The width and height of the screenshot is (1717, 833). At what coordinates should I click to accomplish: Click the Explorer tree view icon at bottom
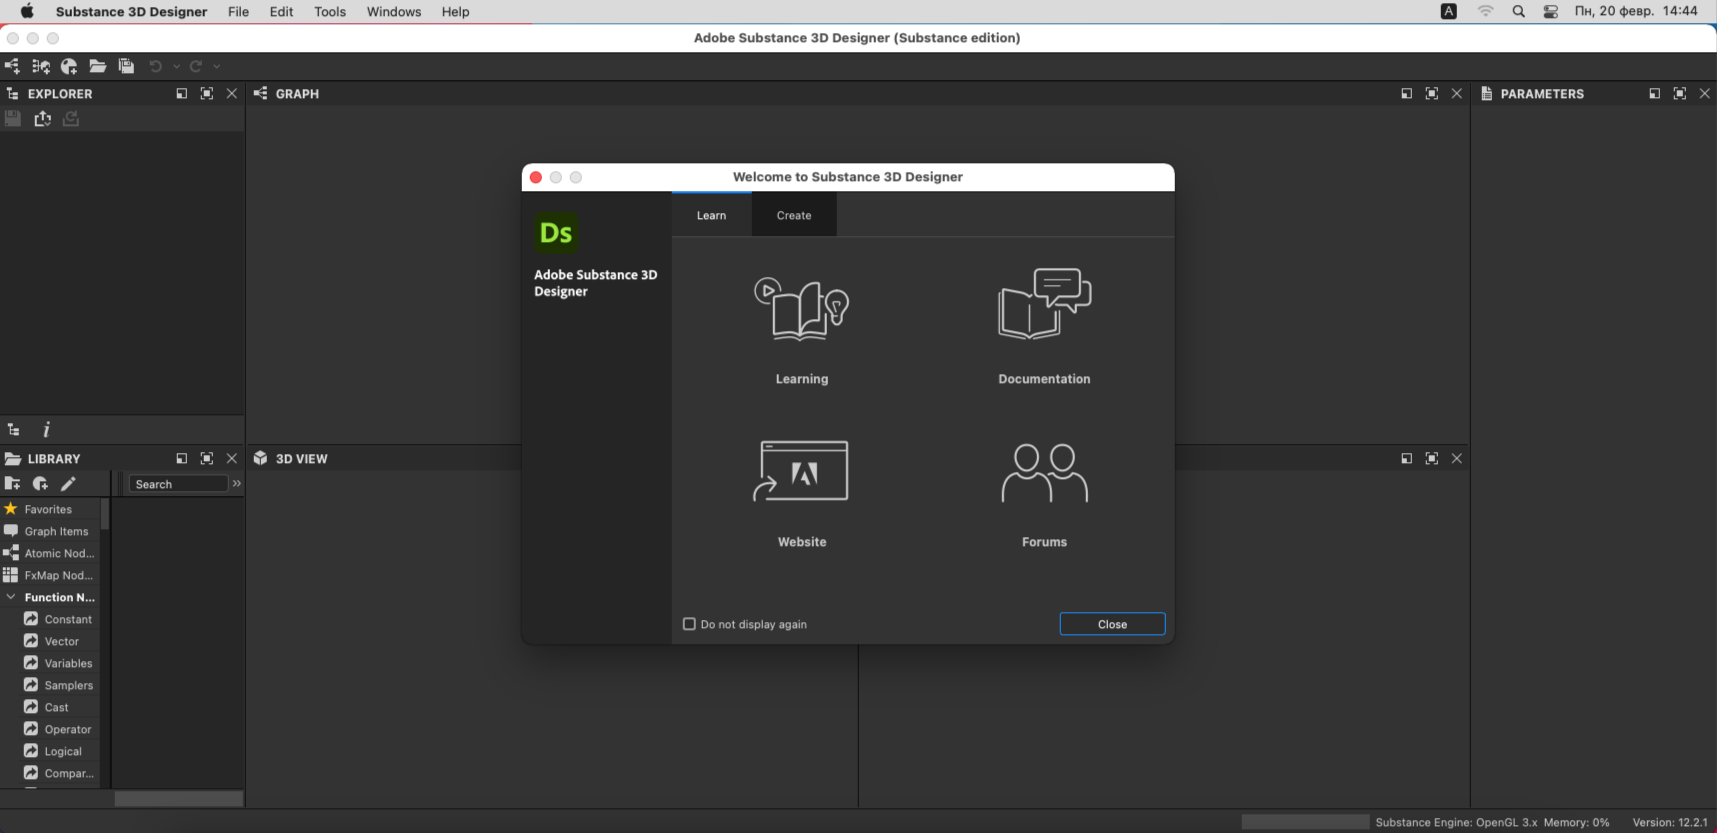pos(14,430)
